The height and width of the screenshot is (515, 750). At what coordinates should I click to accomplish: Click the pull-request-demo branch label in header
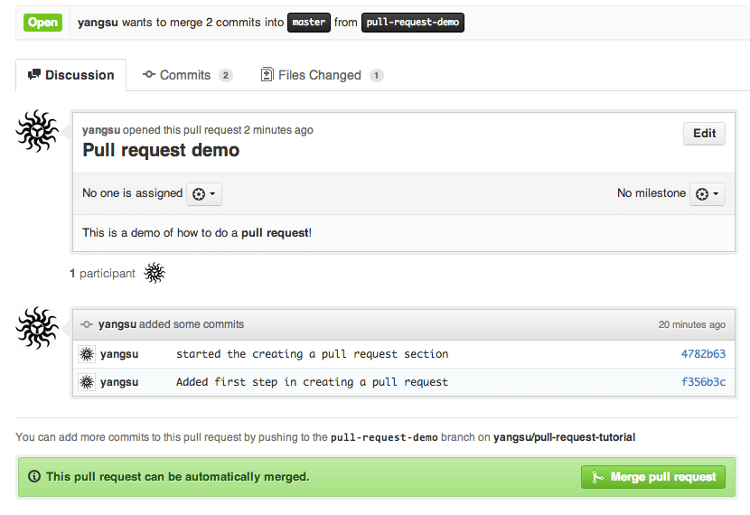[412, 22]
